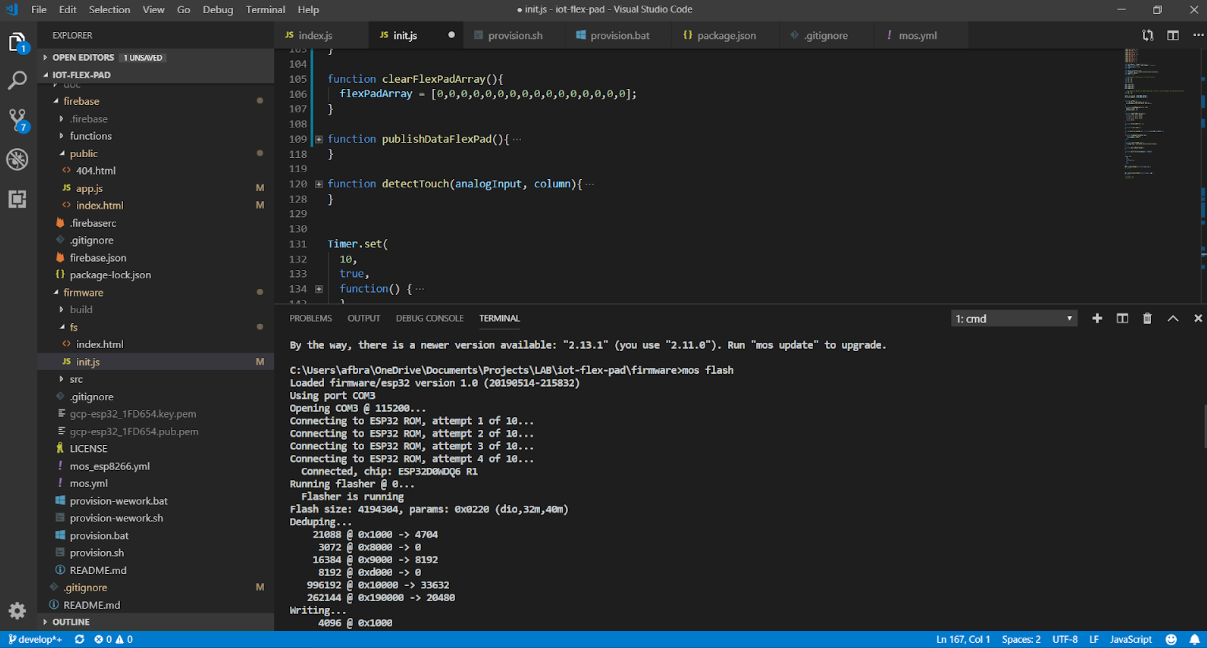Open the terminal selector dropdown '1: cmd'
1207x648 pixels.
pos(1014,318)
